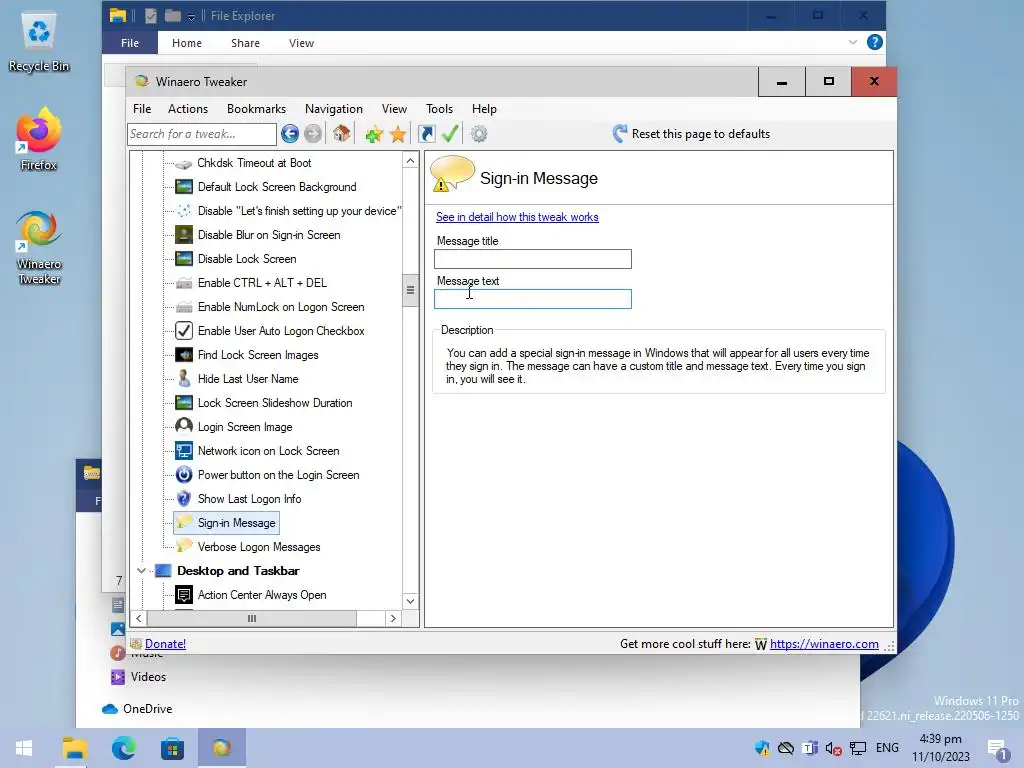
Task: Go back with the blue arrow button
Action: [290, 134]
